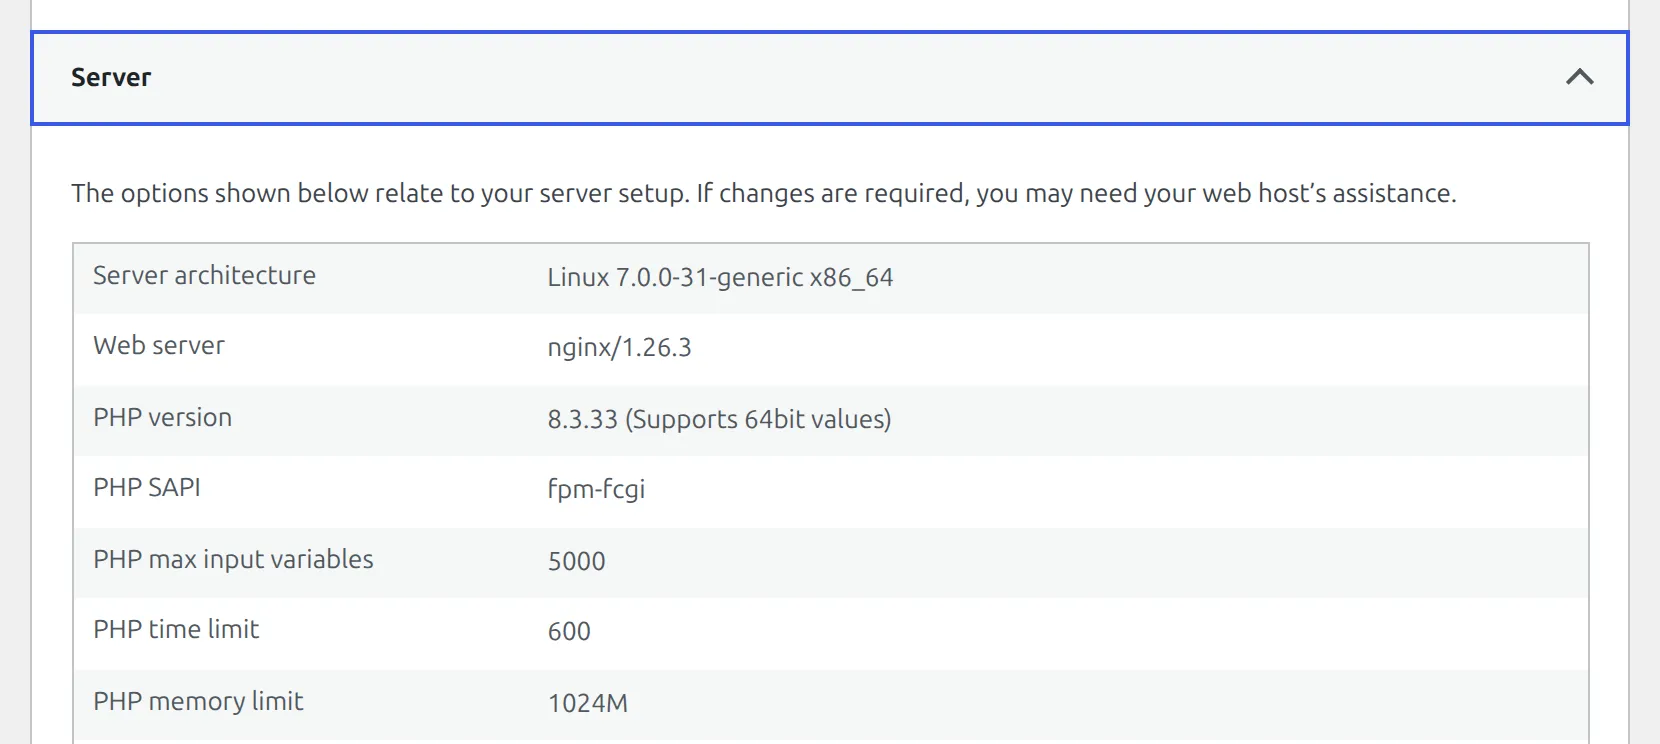Image resolution: width=1660 pixels, height=744 pixels.
Task: Click the 'Linux 7.0.0-31-generic' kernel text
Action: tap(675, 277)
